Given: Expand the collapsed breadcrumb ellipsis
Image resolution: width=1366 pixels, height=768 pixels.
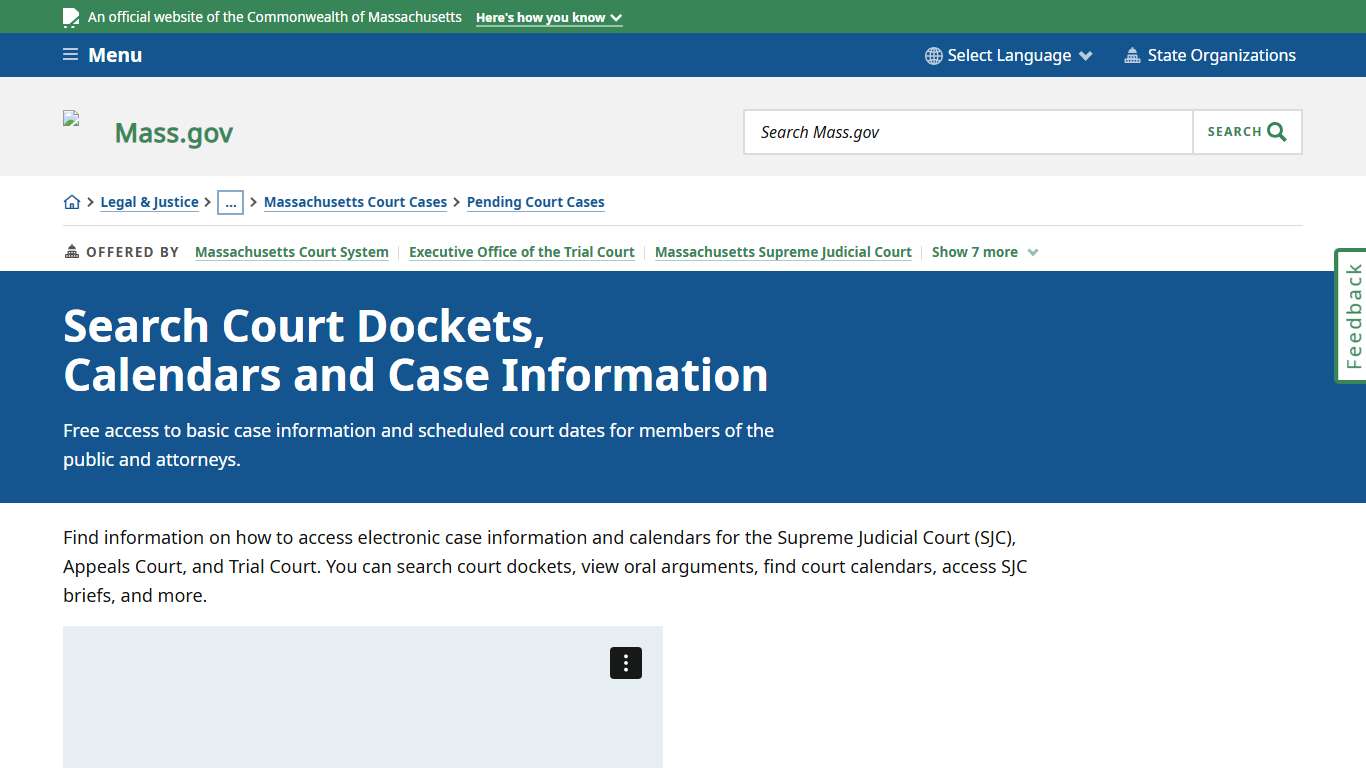Looking at the screenshot, I should click(231, 202).
